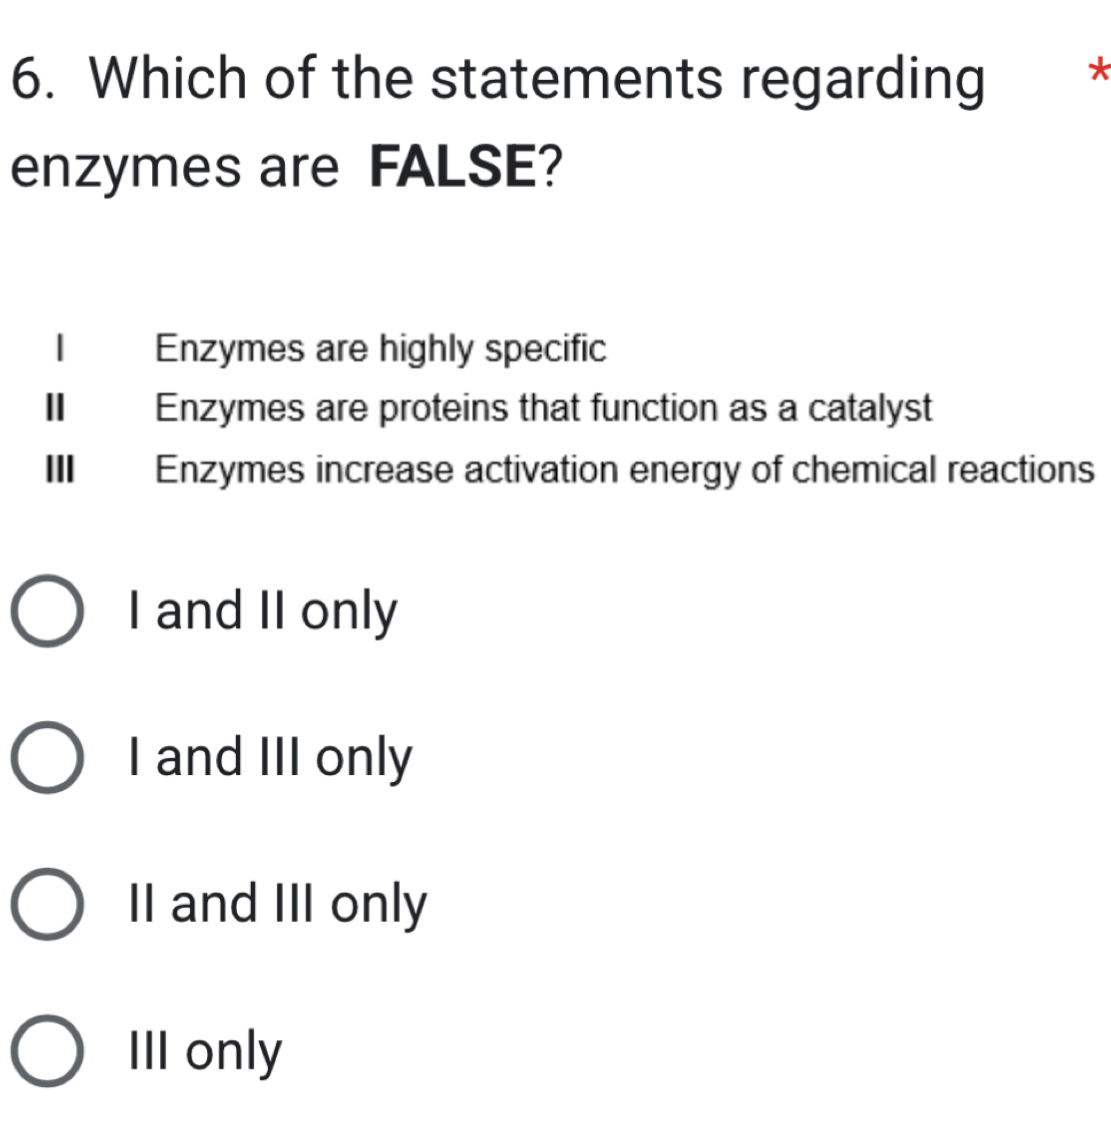Click the roman numeral II marker
1111x1137 pixels.
(57, 408)
